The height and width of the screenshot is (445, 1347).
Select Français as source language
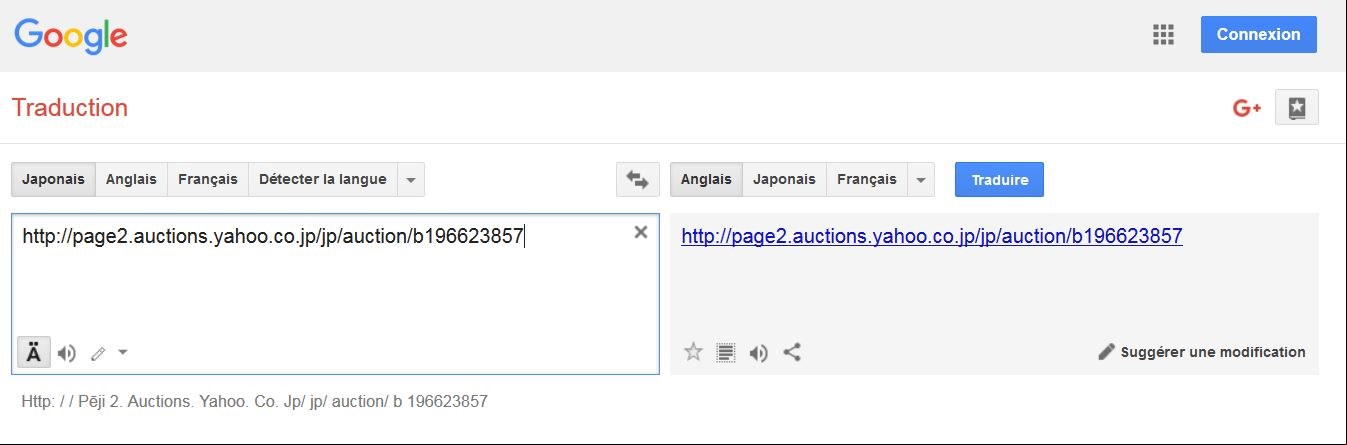click(208, 180)
